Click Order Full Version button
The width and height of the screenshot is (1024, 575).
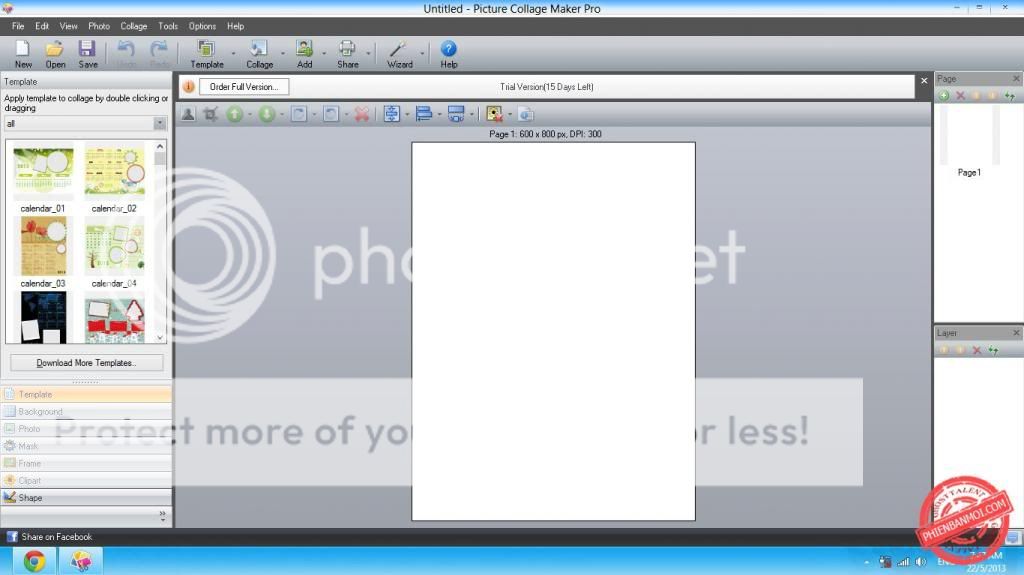click(x=244, y=86)
